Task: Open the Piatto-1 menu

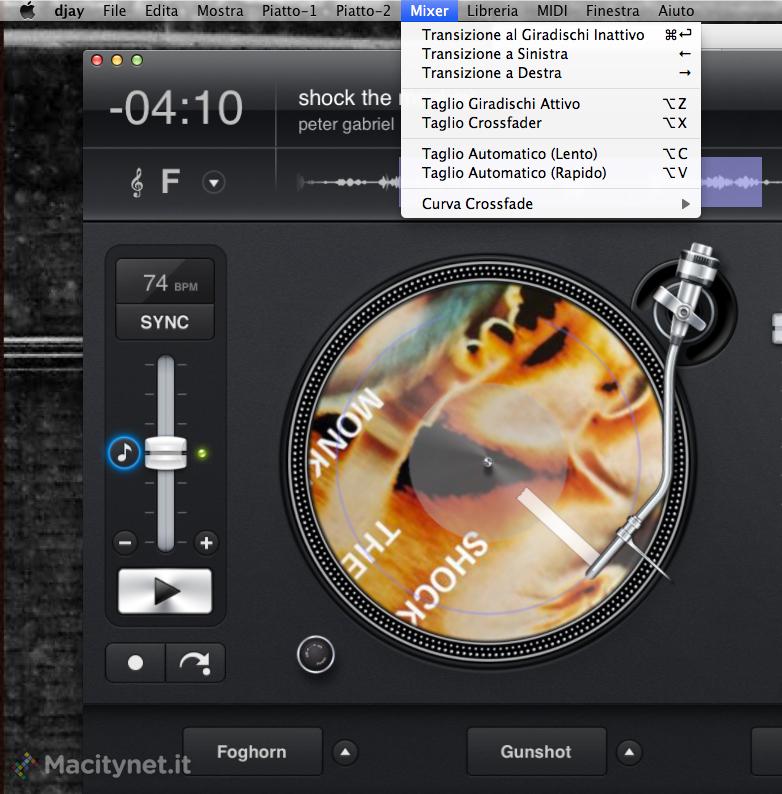Action: (289, 11)
